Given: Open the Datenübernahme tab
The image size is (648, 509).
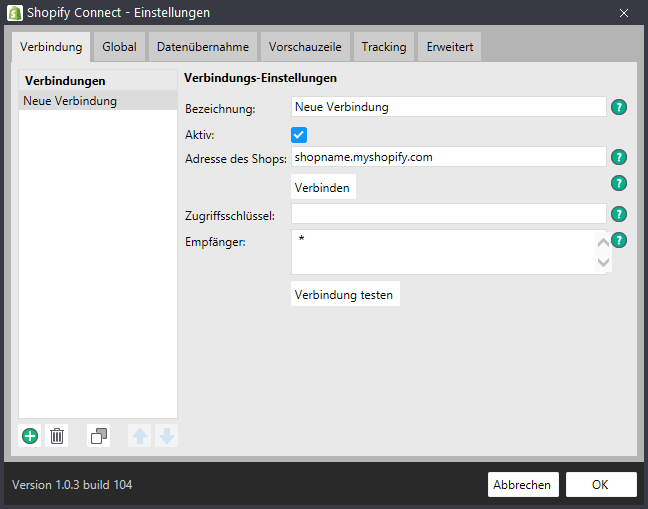Looking at the screenshot, I should [203, 47].
